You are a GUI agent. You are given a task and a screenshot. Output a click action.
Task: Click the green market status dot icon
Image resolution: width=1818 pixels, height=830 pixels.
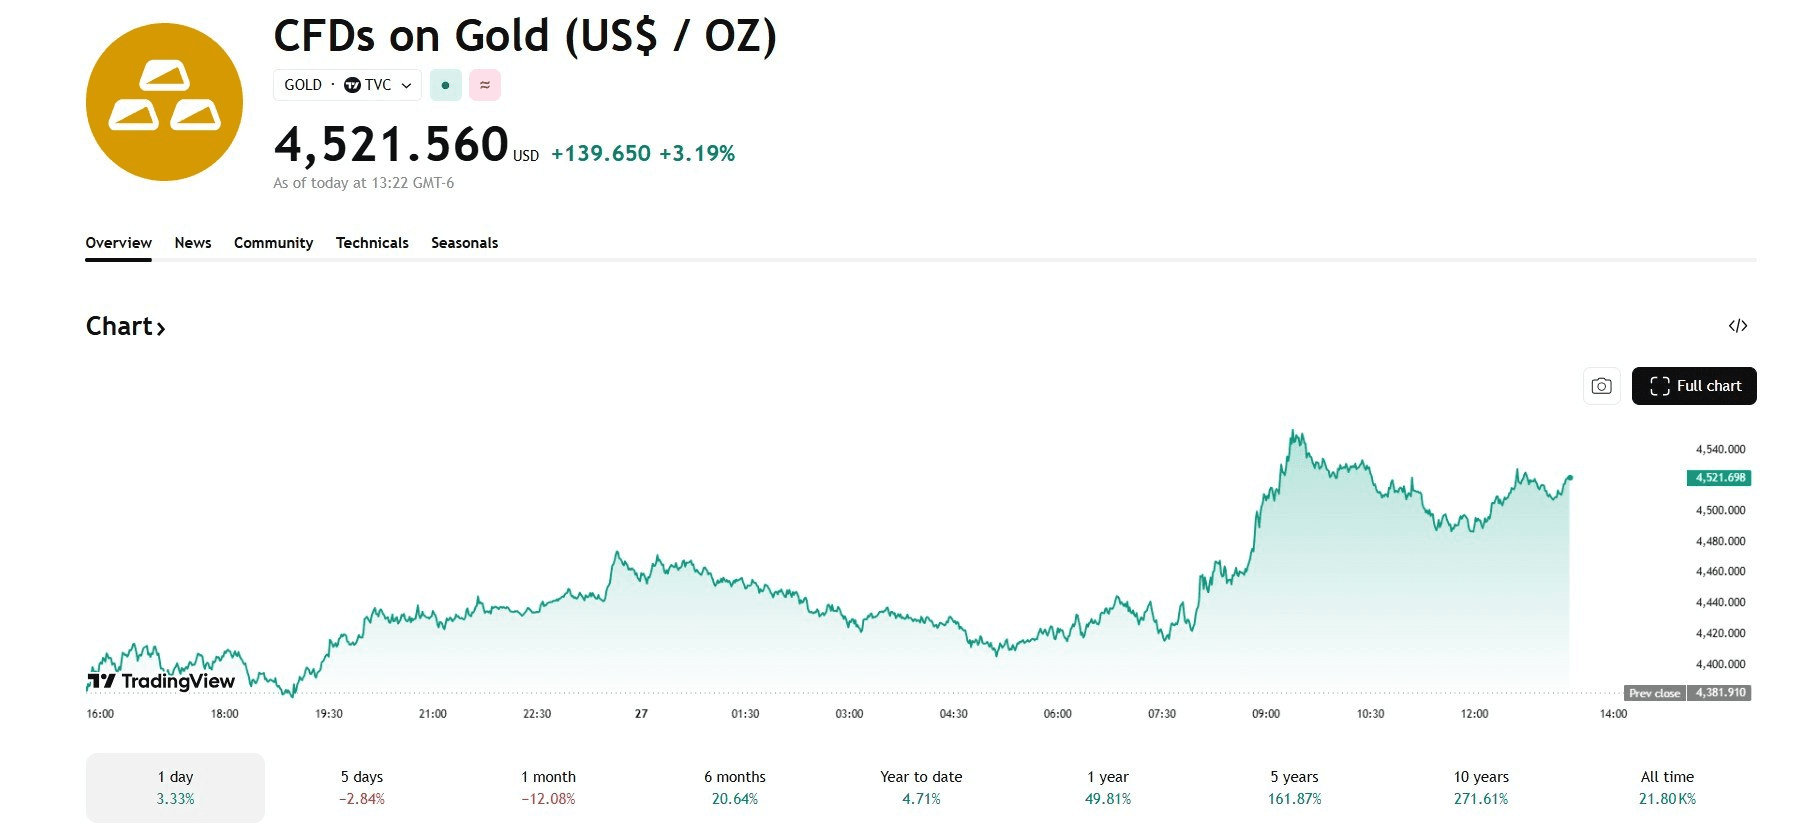[x=445, y=85]
